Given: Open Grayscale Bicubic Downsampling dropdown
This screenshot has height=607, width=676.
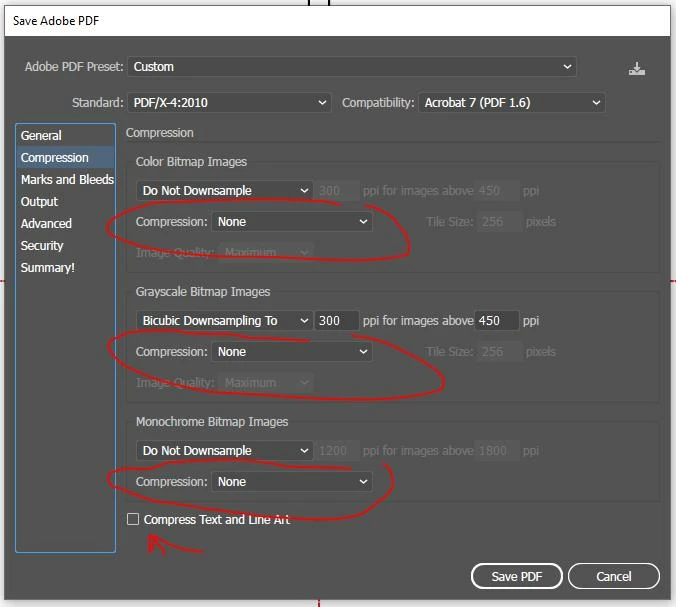Looking at the screenshot, I should click(225, 321).
